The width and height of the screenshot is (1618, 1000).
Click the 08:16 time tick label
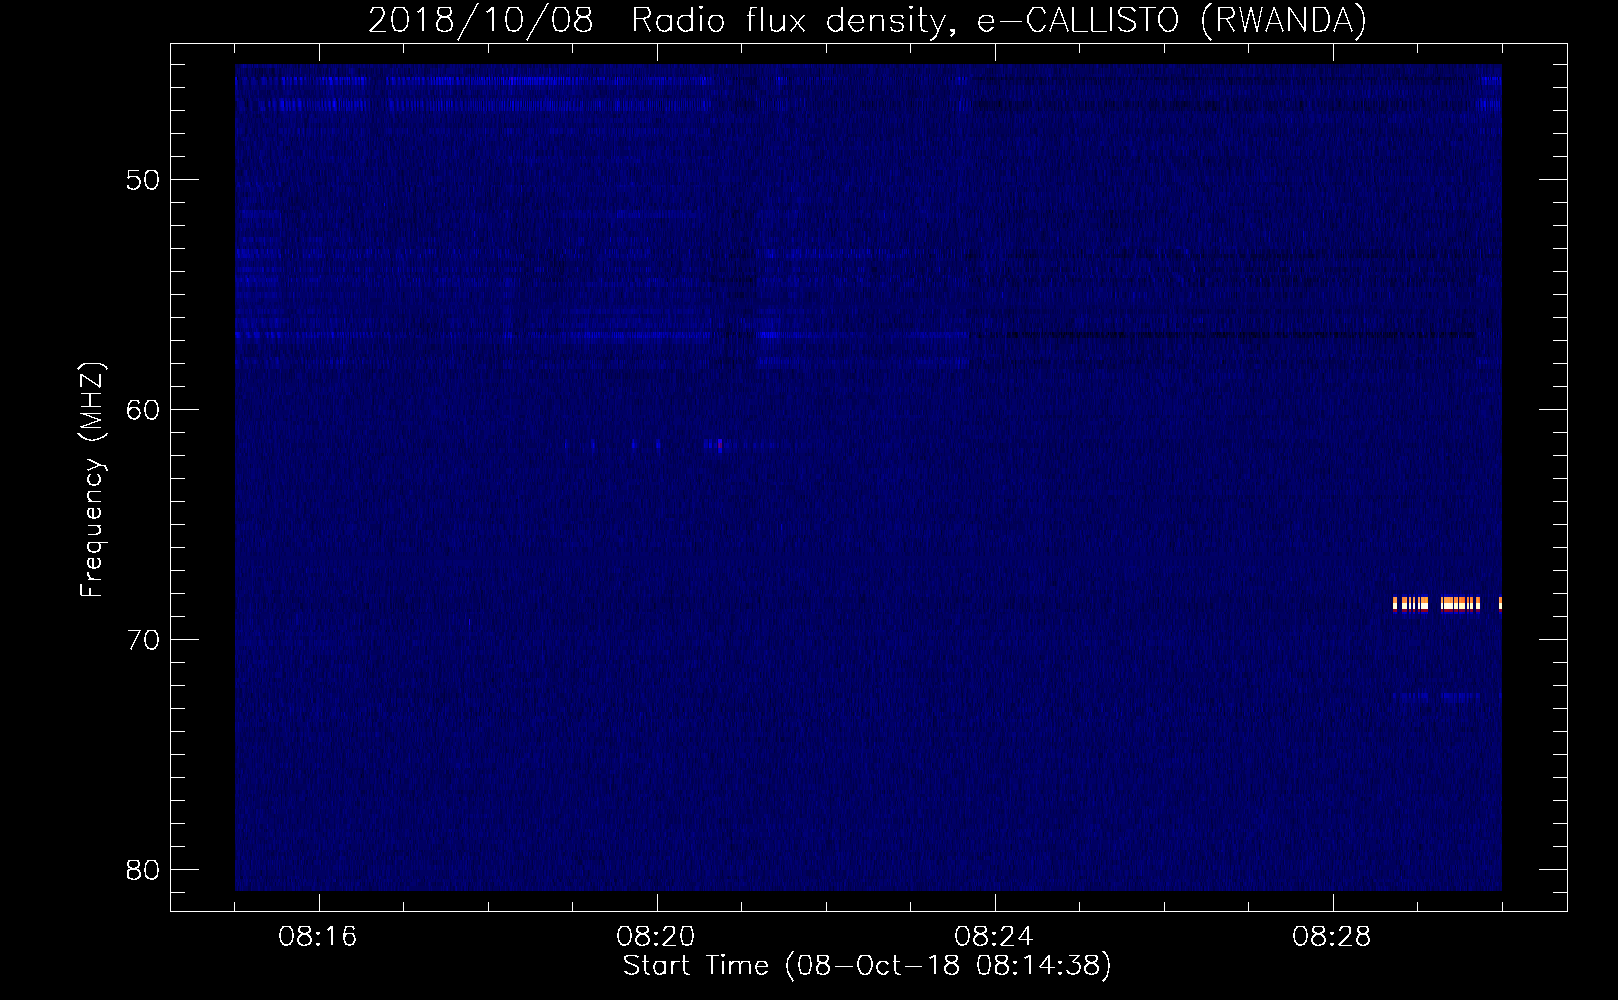pyautogui.click(x=318, y=937)
